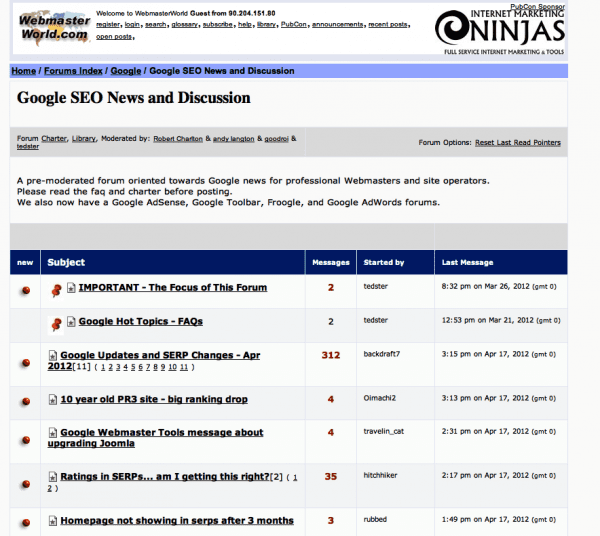Click the WebmasterWorld.com logo

pyautogui.click(x=54, y=28)
